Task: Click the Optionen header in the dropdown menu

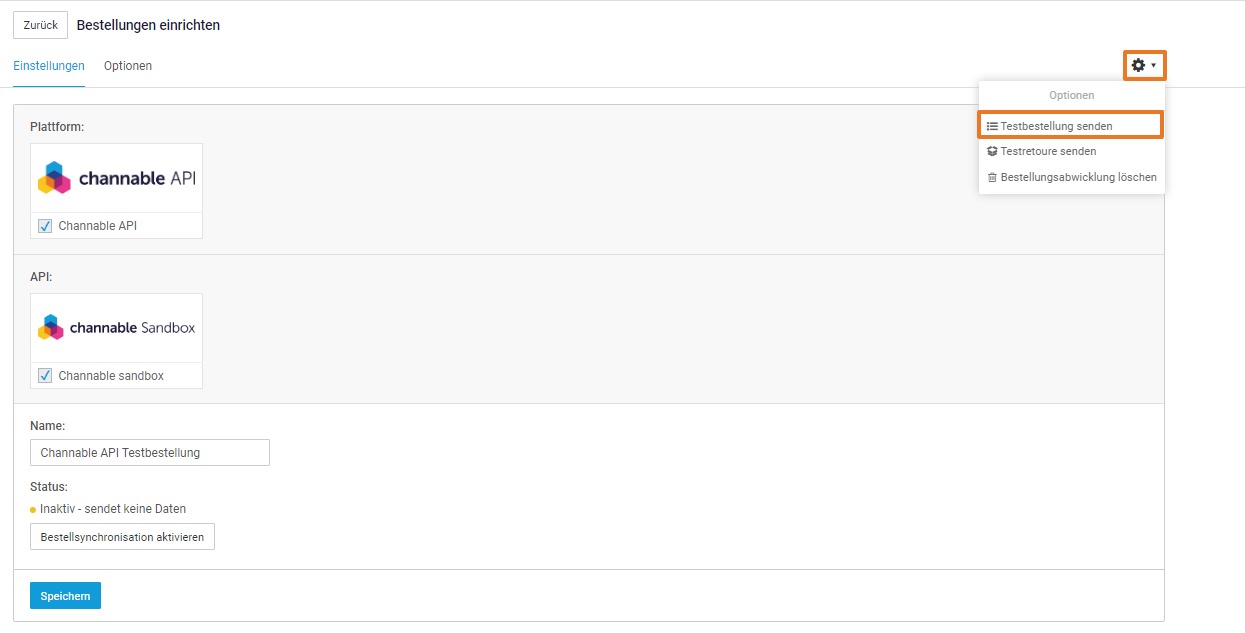Action: (x=1071, y=95)
